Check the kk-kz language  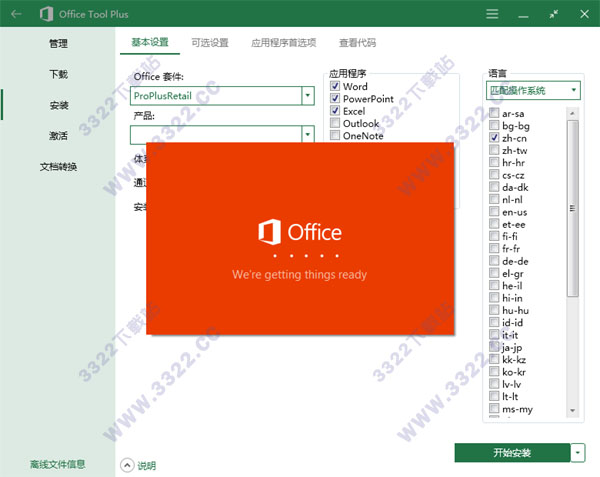click(494, 359)
